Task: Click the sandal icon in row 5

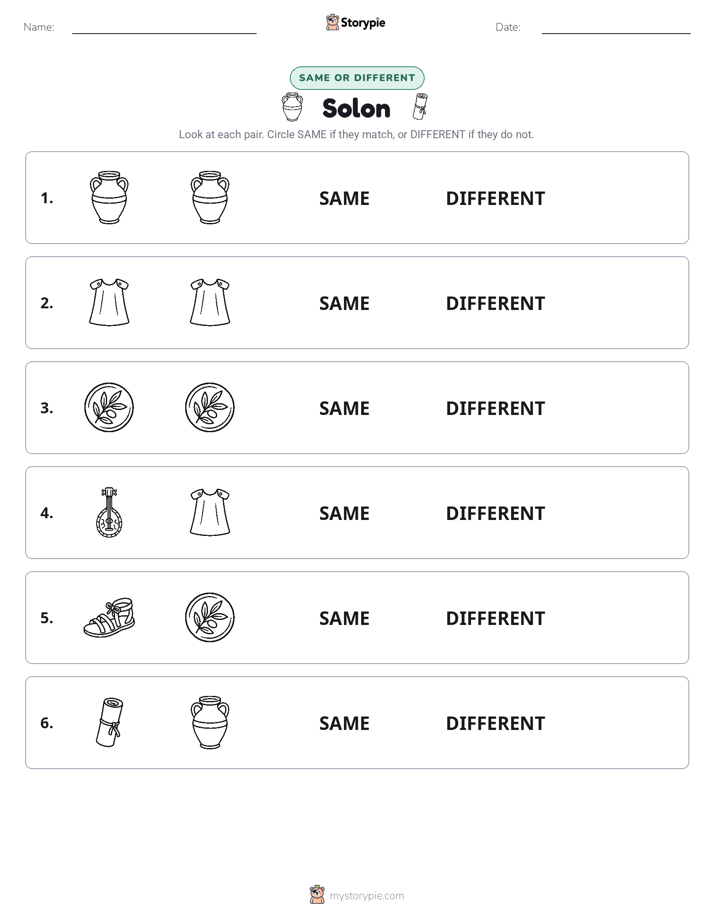Action: 109,618
